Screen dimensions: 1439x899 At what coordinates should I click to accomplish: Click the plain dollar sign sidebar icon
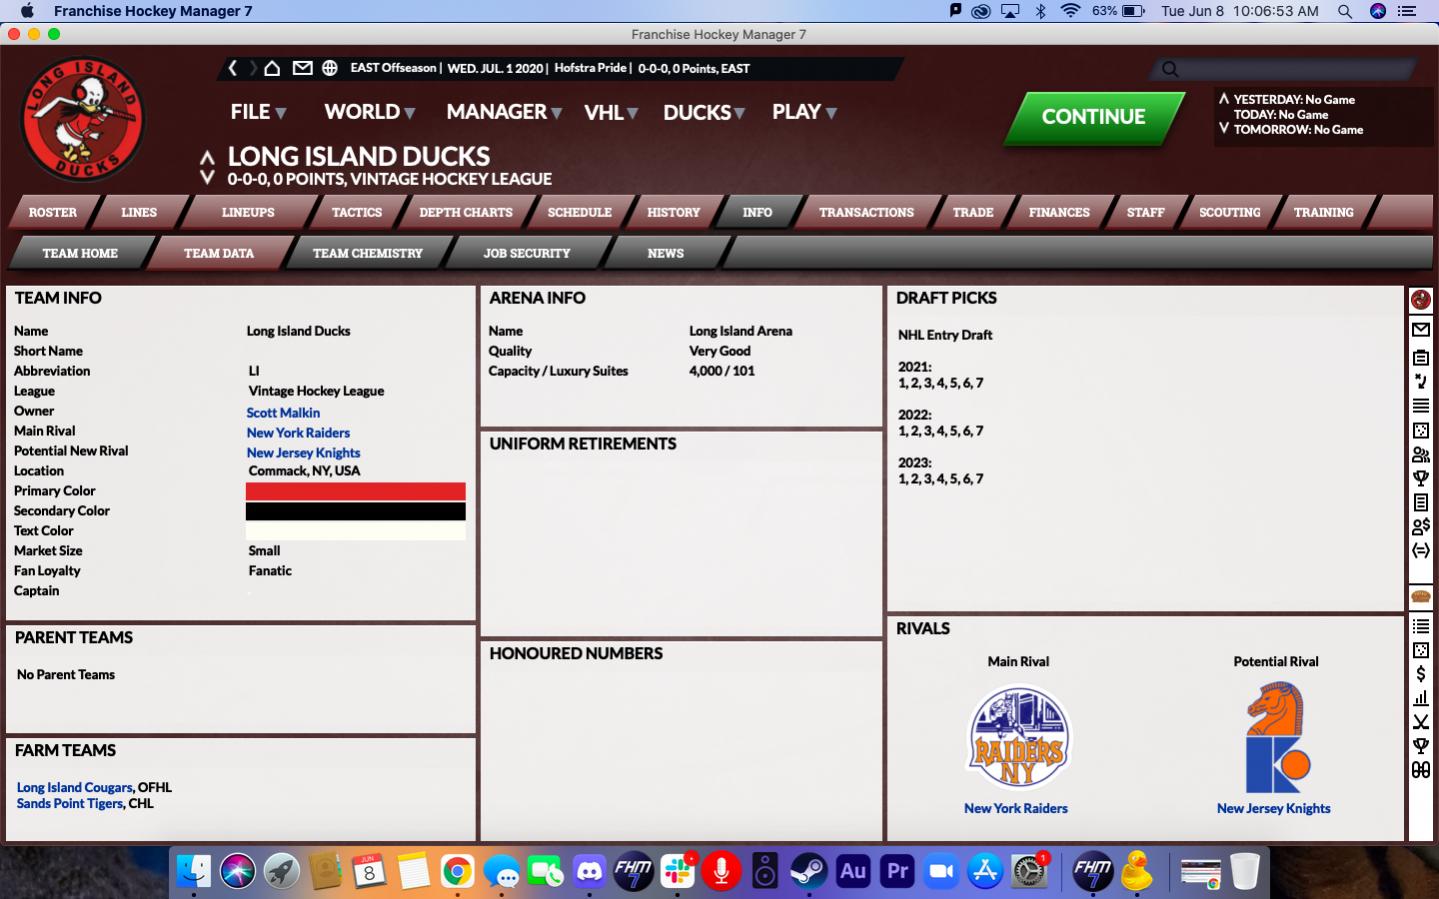[x=1420, y=674]
